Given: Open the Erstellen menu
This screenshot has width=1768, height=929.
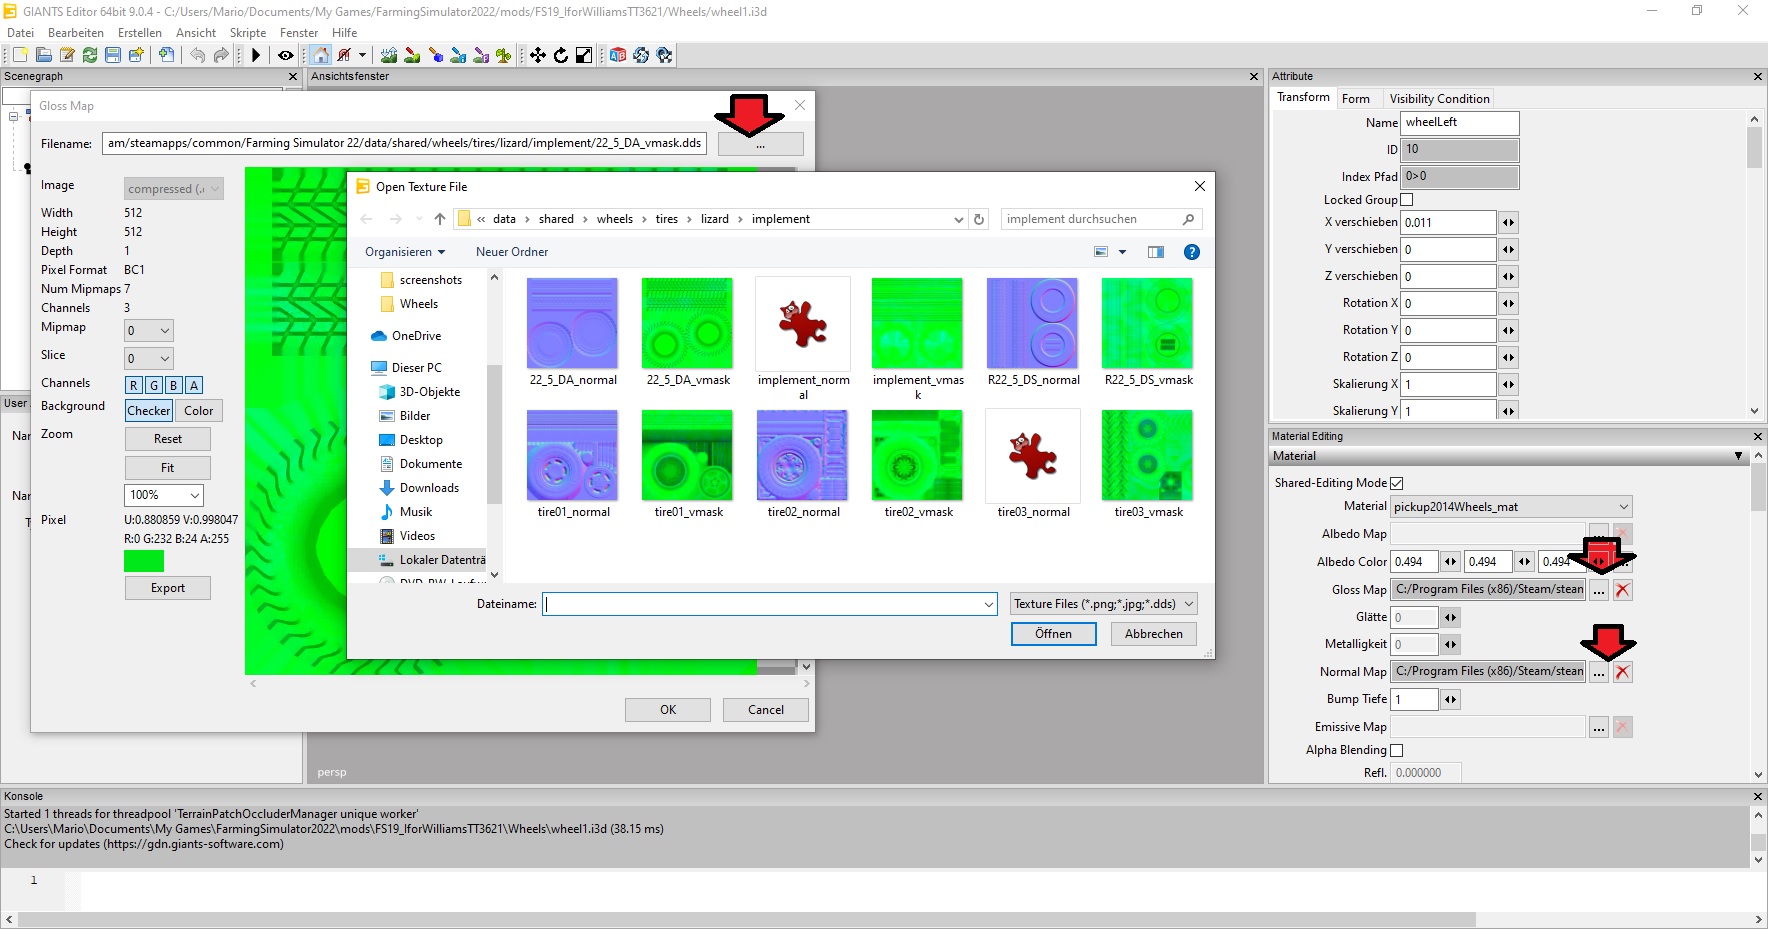Looking at the screenshot, I should (140, 33).
